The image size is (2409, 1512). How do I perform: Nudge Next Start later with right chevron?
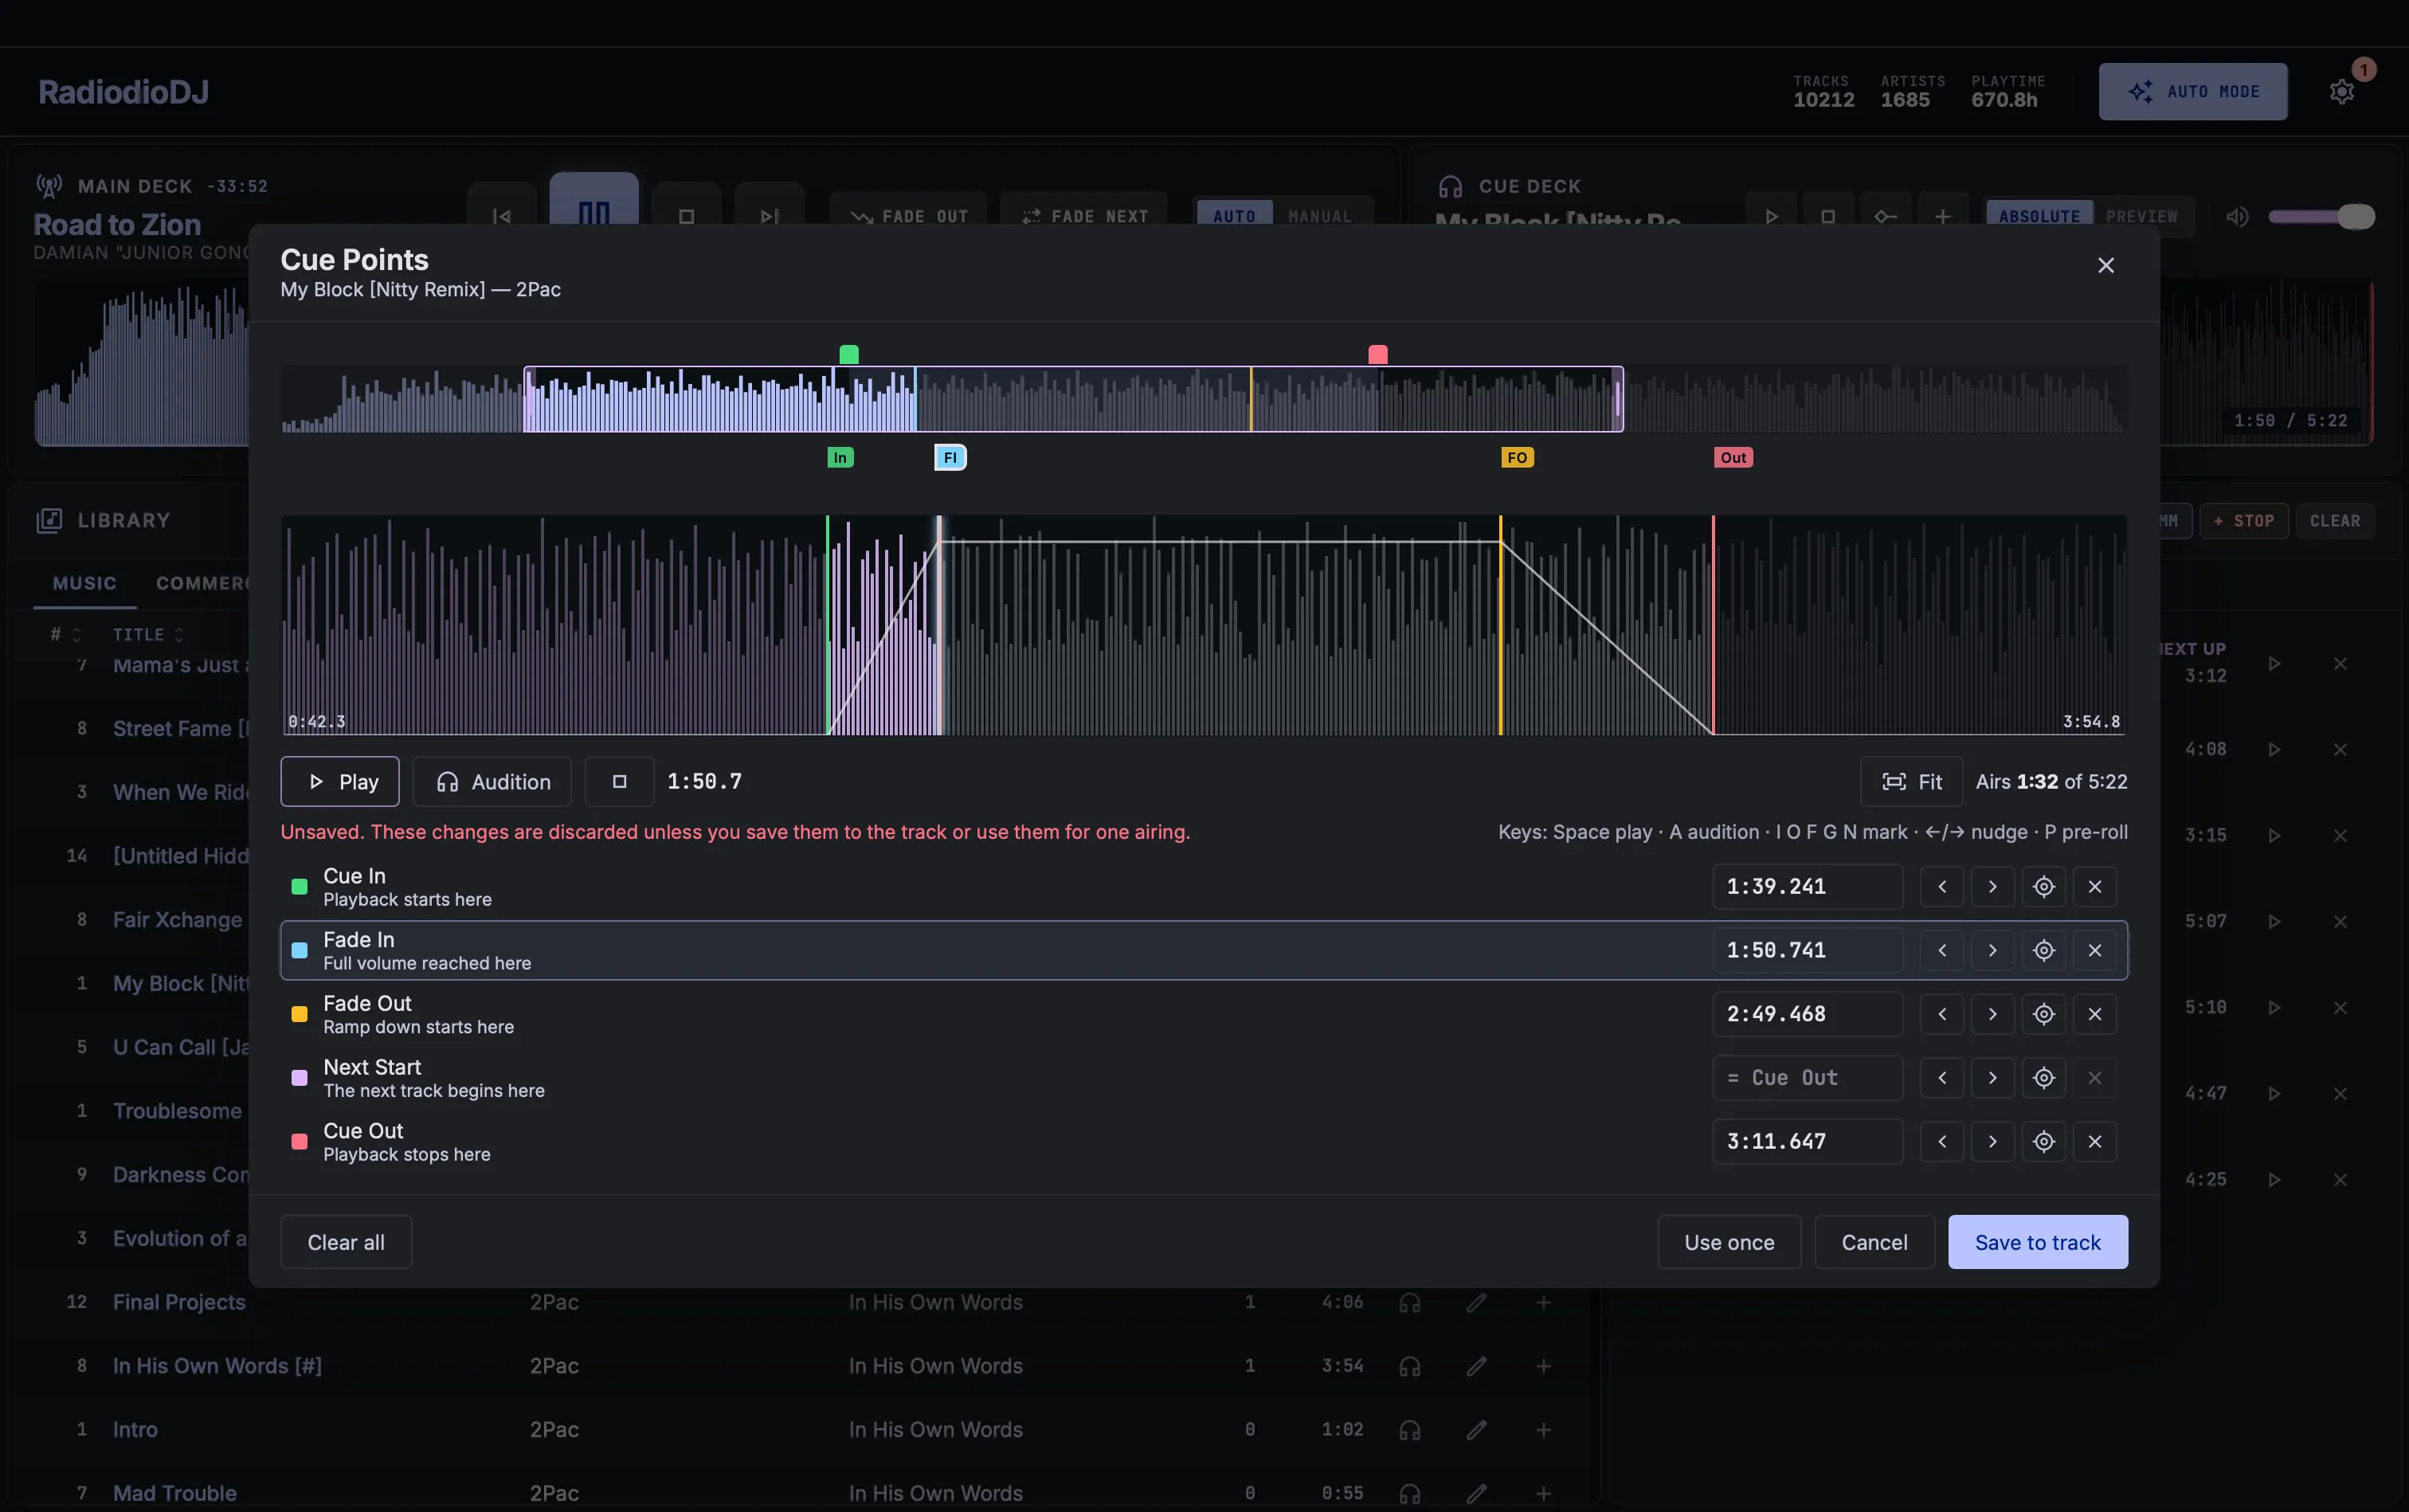coord(1992,1077)
